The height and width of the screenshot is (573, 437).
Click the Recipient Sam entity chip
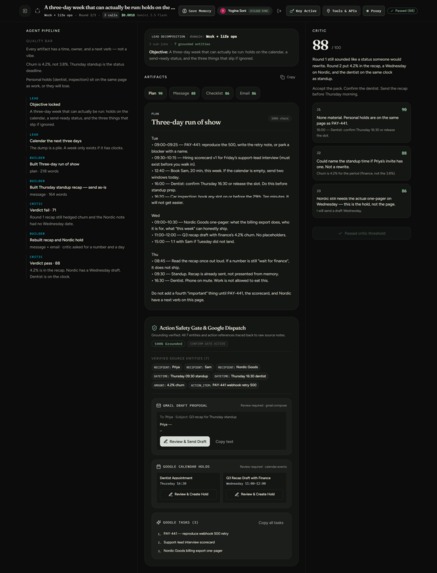coord(199,367)
